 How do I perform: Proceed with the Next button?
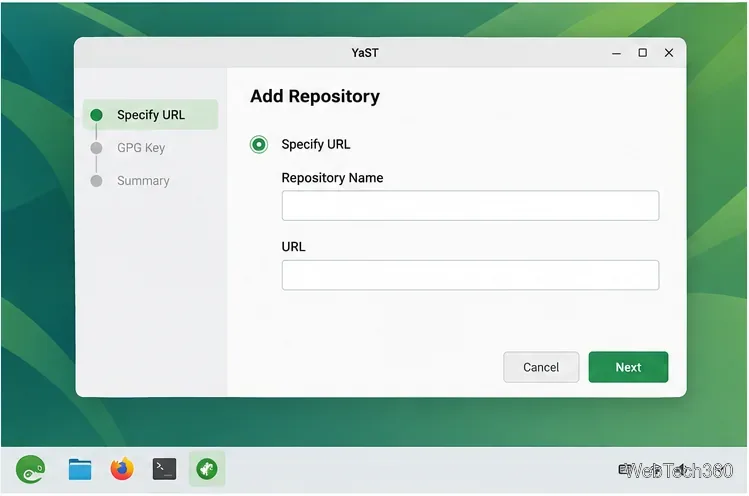click(x=628, y=367)
